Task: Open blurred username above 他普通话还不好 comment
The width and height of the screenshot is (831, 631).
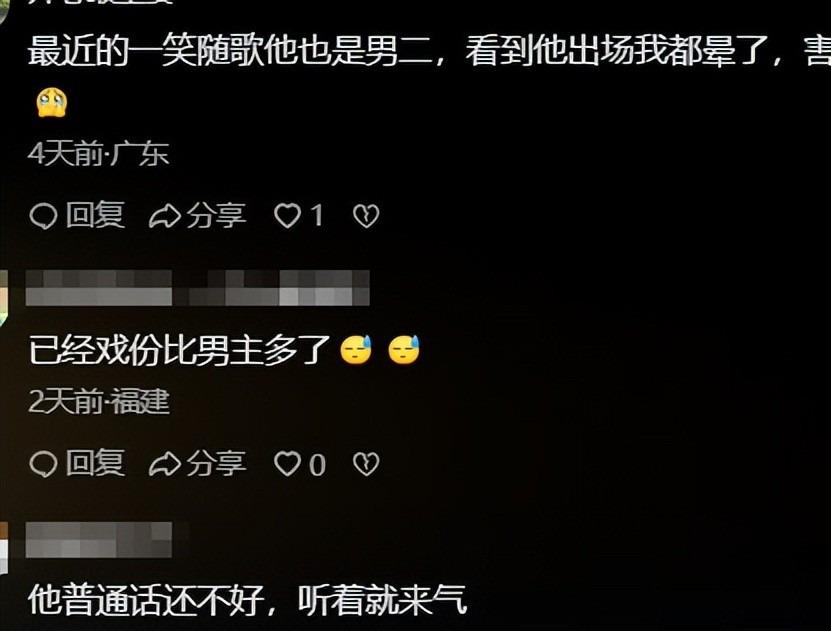Action: pyautogui.click(x=99, y=540)
